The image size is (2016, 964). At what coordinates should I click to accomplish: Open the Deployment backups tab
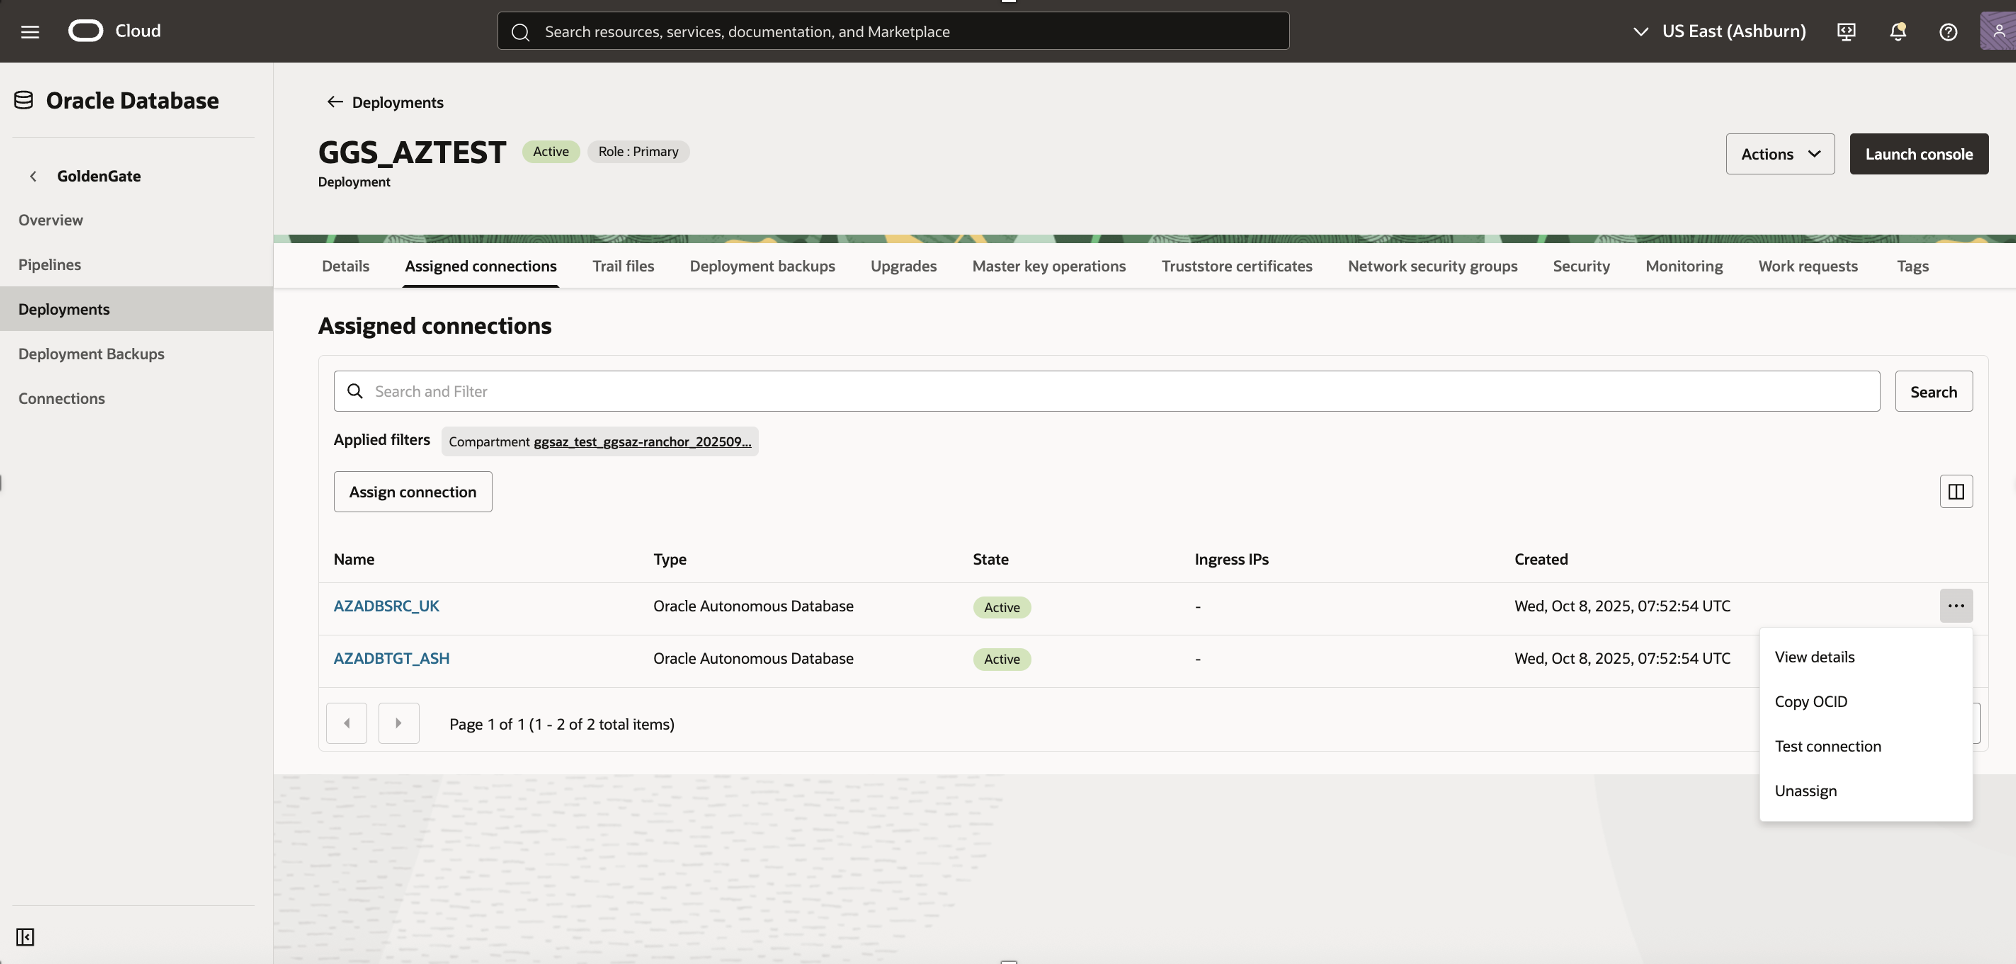pos(762,266)
